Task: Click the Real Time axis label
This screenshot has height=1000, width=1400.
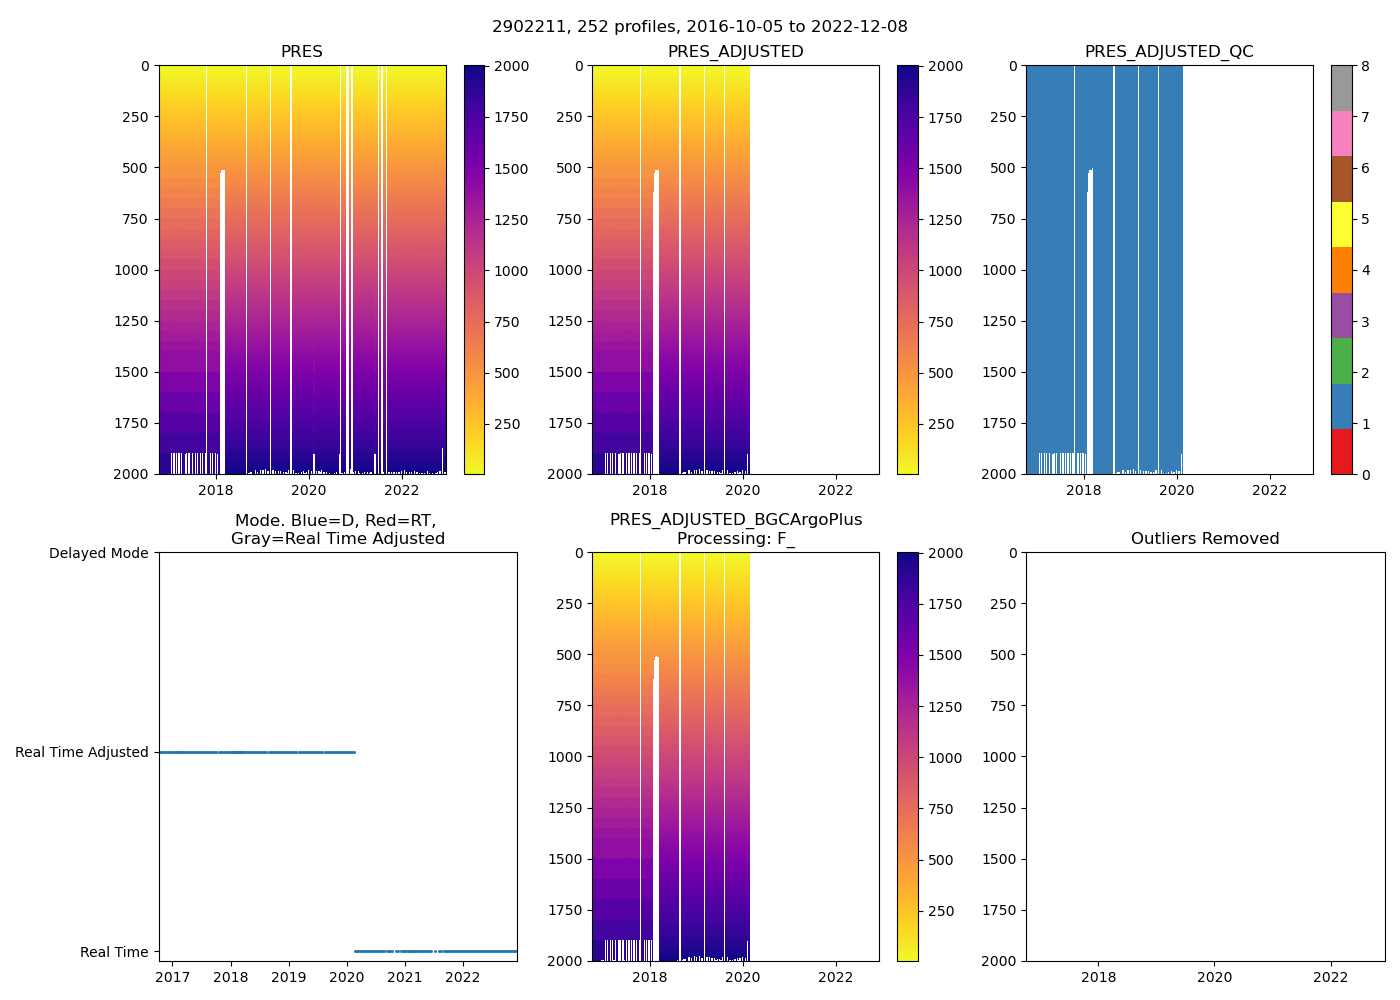Action: coord(114,952)
